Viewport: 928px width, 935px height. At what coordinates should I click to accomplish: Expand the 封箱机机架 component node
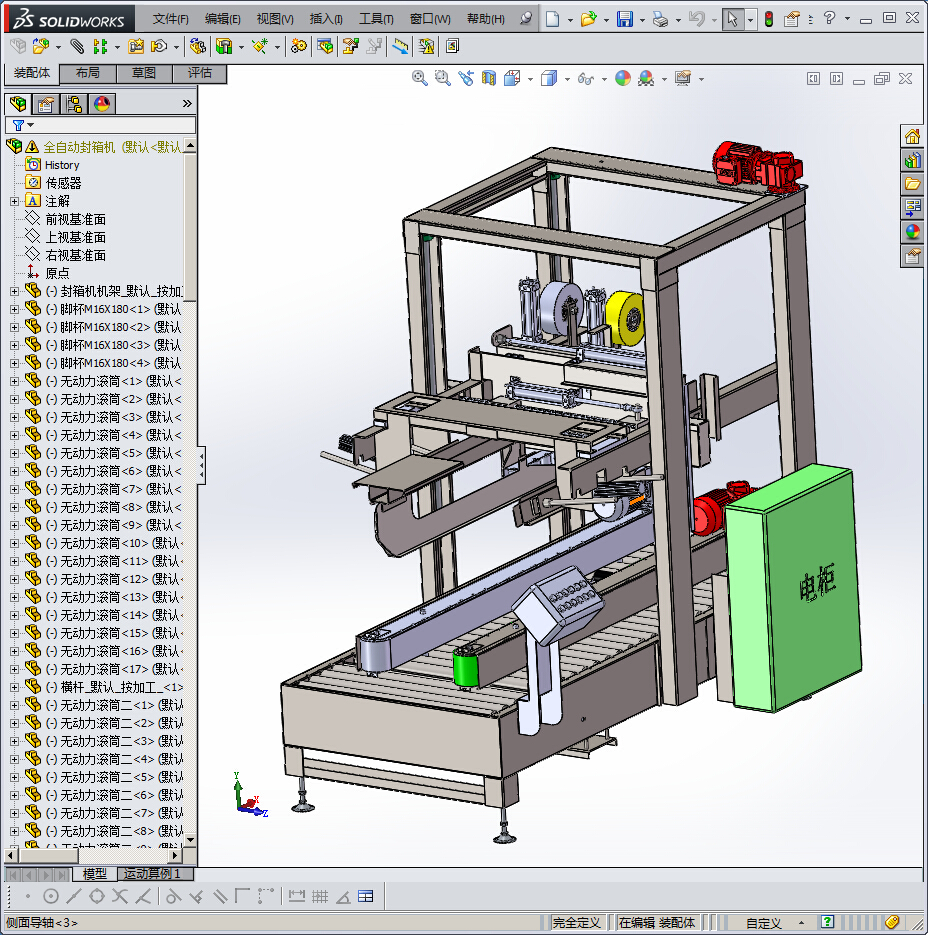tap(14, 291)
